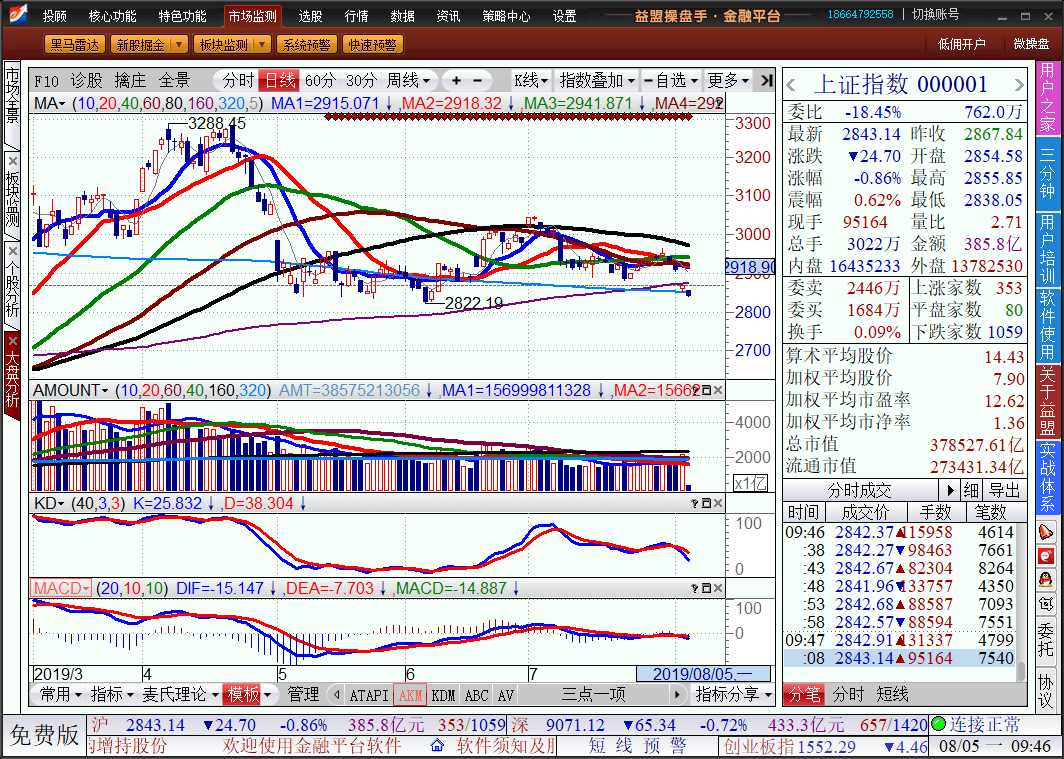Click the F10 button on chart toolbar
The height and width of the screenshot is (759, 1064).
click(48, 81)
